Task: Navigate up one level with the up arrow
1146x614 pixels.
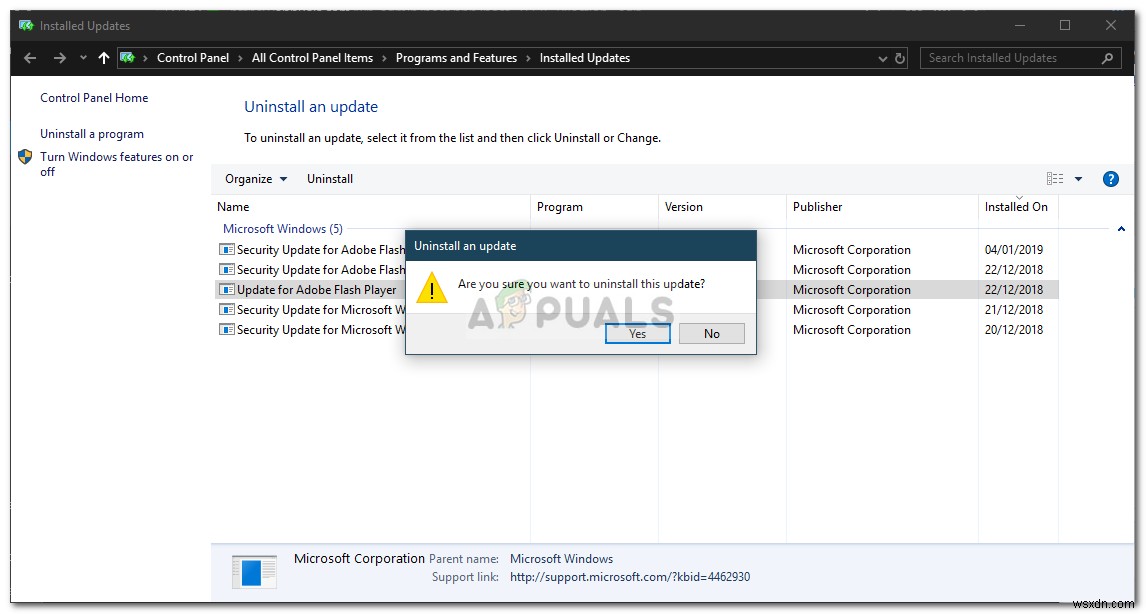Action: 103,58
